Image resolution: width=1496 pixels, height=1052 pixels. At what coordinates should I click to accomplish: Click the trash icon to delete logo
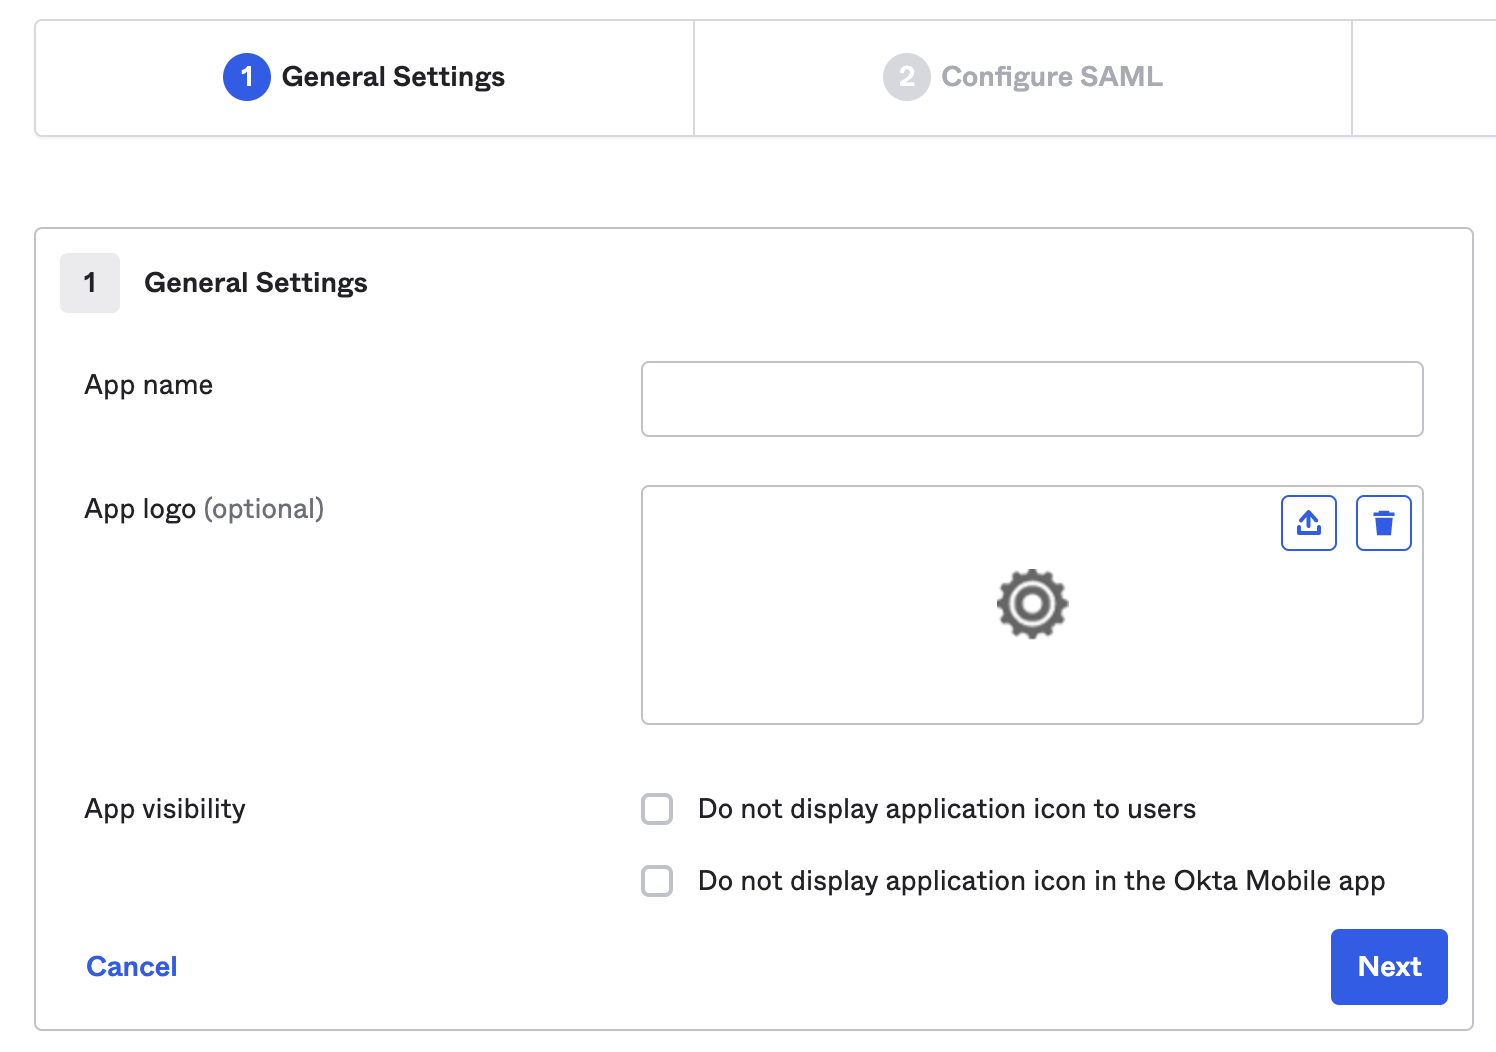(1383, 523)
